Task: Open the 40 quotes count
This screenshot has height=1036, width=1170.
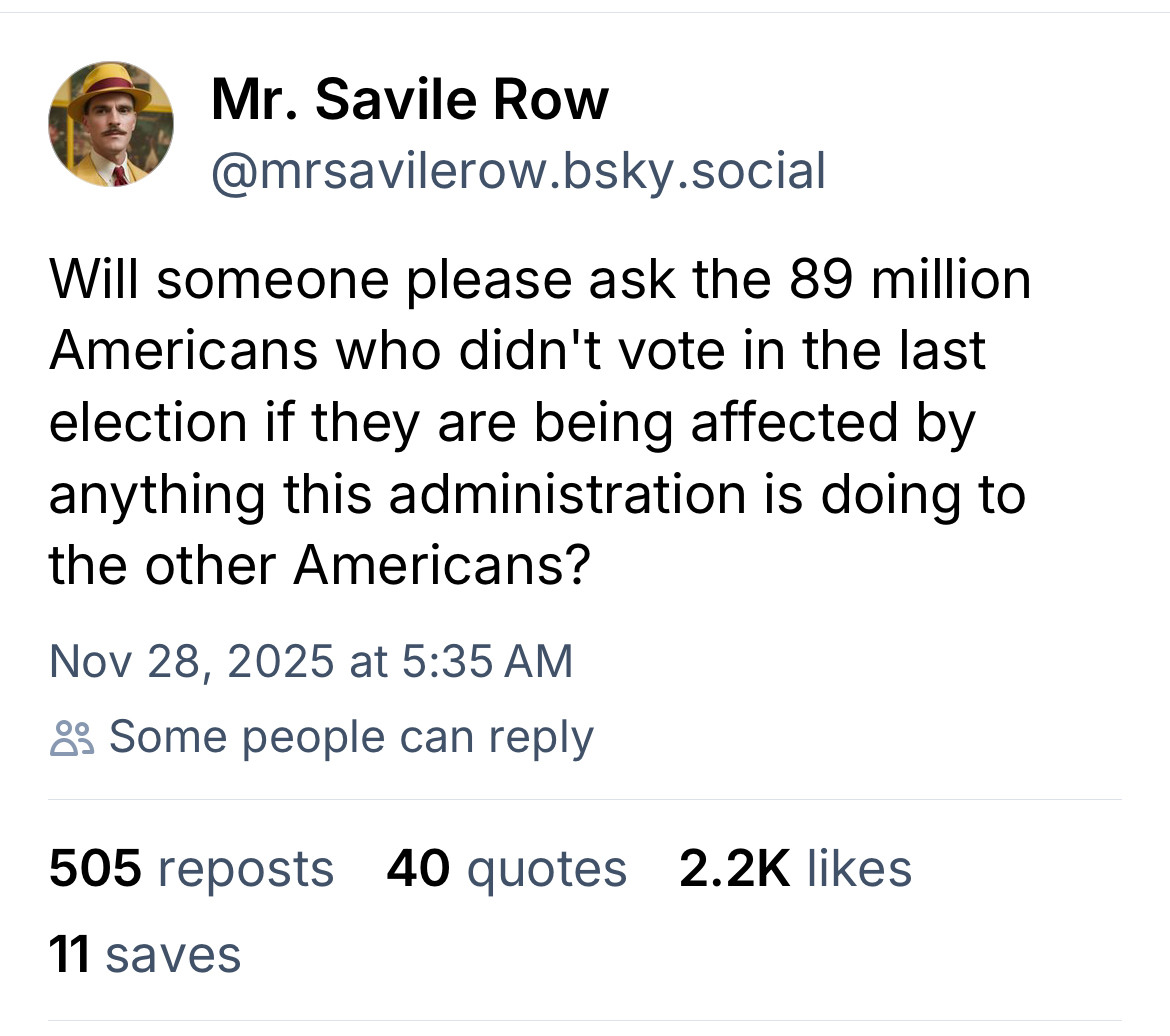Action: click(x=417, y=868)
